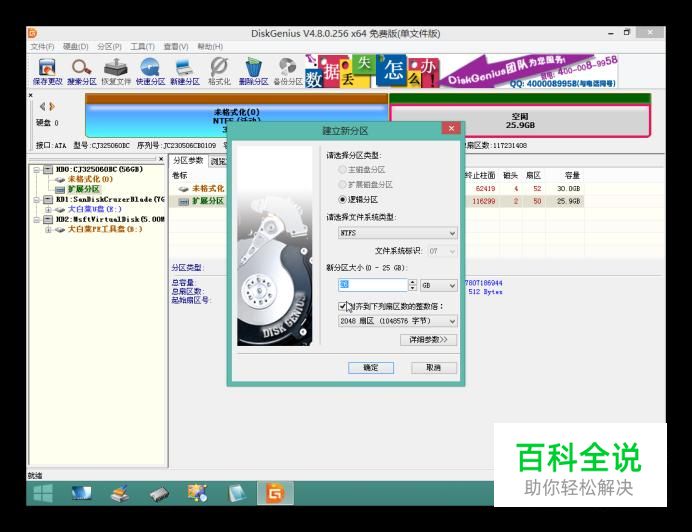Open the monitor icon on the taskbar
The image size is (692, 532).
click(x=82, y=493)
